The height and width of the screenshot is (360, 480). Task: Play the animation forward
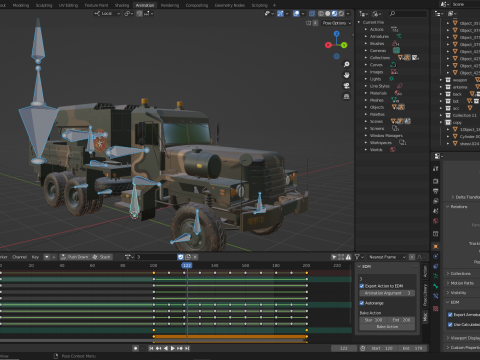pyautogui.click(x=173, y=348)
